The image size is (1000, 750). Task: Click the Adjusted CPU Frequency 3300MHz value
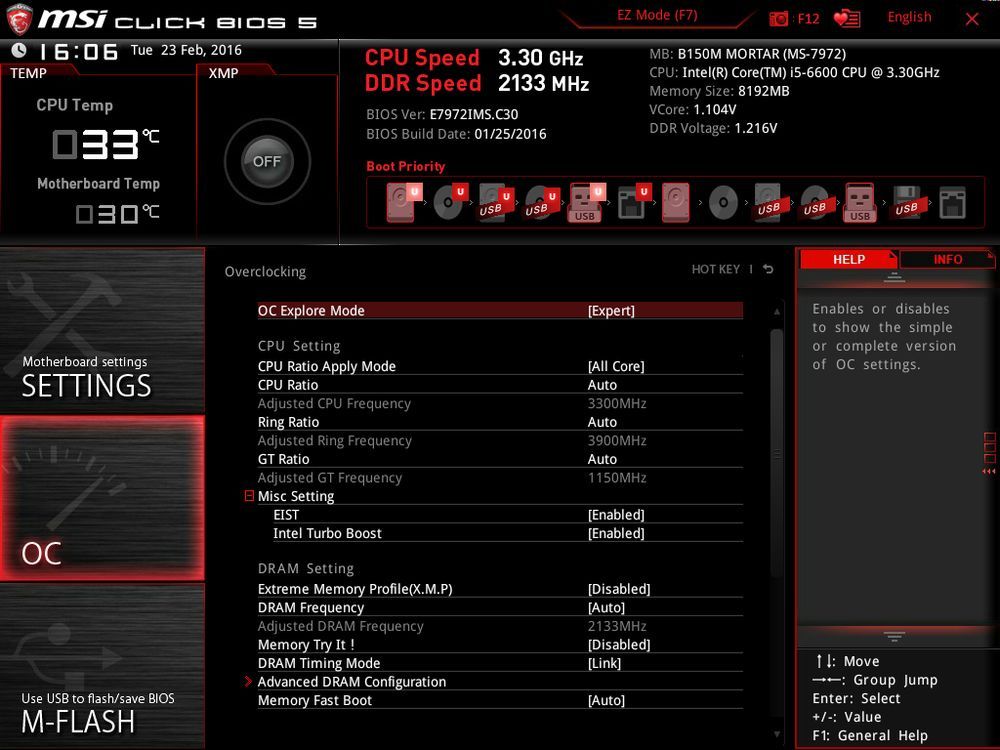click(x=617, y=403)
